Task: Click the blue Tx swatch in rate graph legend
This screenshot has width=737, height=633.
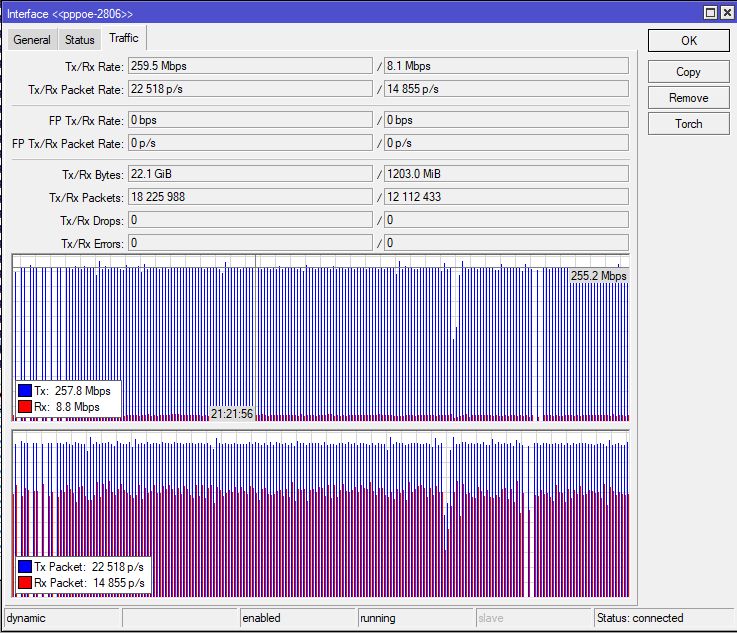Action: (25, 391)
